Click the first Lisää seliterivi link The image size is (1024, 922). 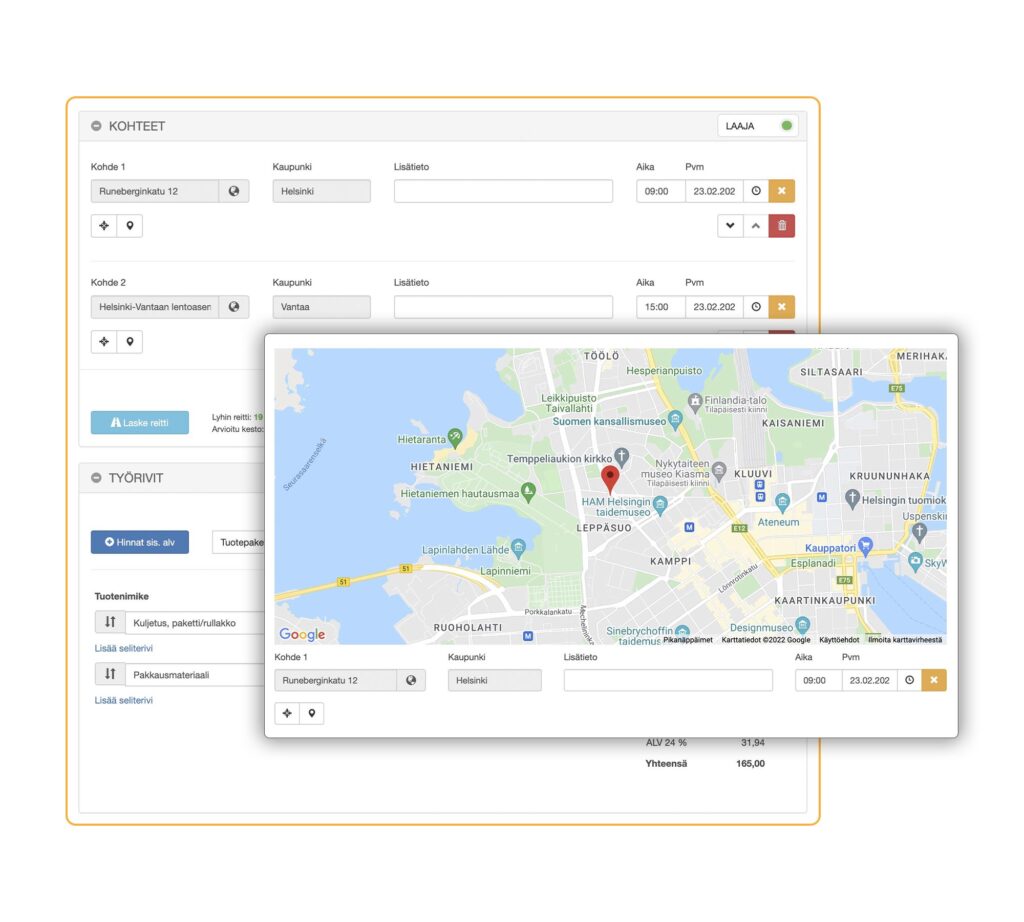[123, 648]
